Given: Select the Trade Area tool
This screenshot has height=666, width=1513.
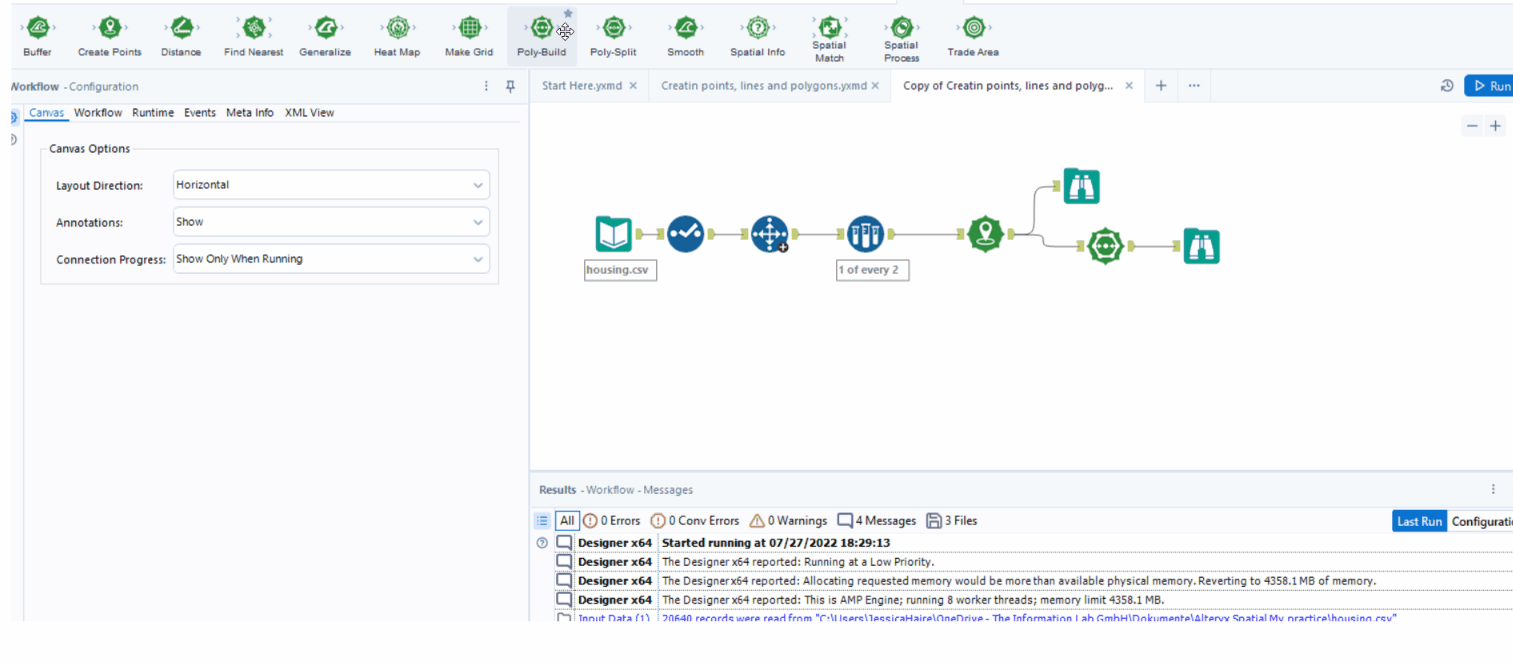Looking at the screenshot, I should (973, 37).
